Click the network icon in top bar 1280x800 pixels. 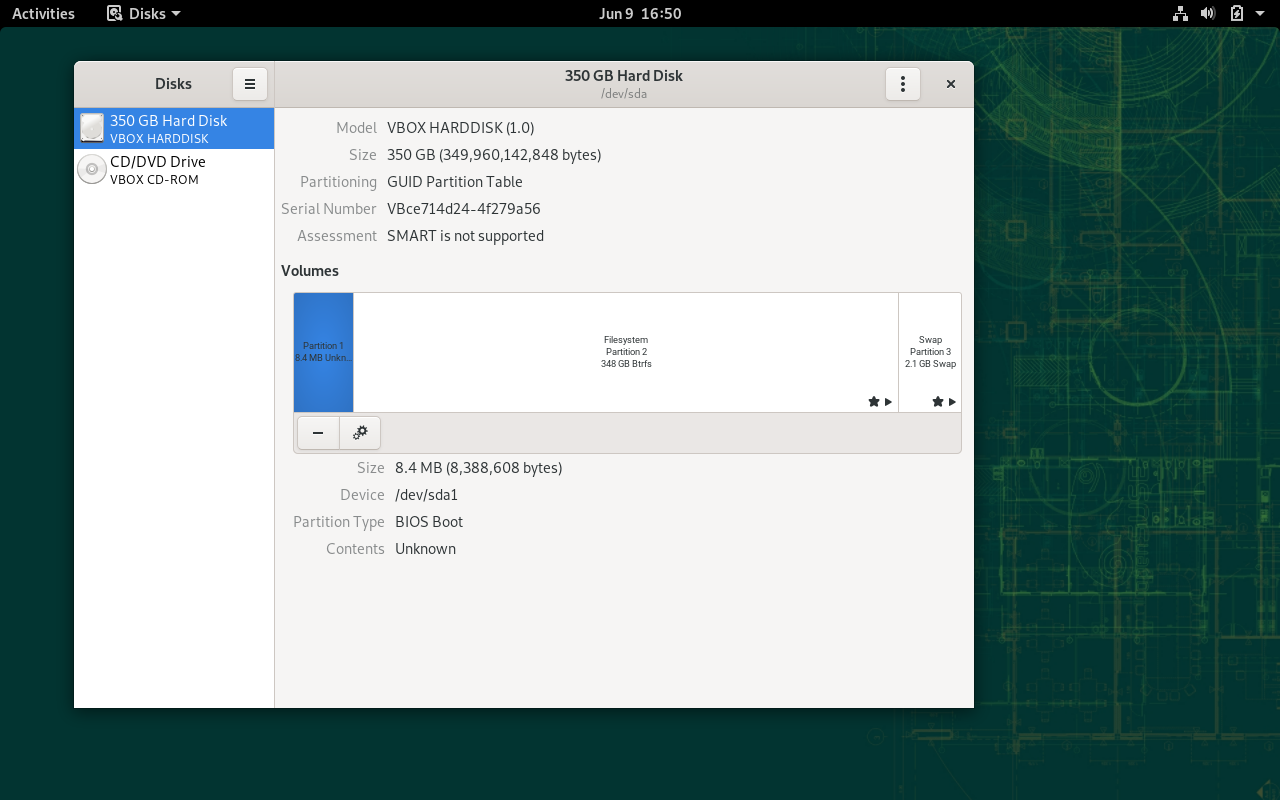tap(1180, 13)
